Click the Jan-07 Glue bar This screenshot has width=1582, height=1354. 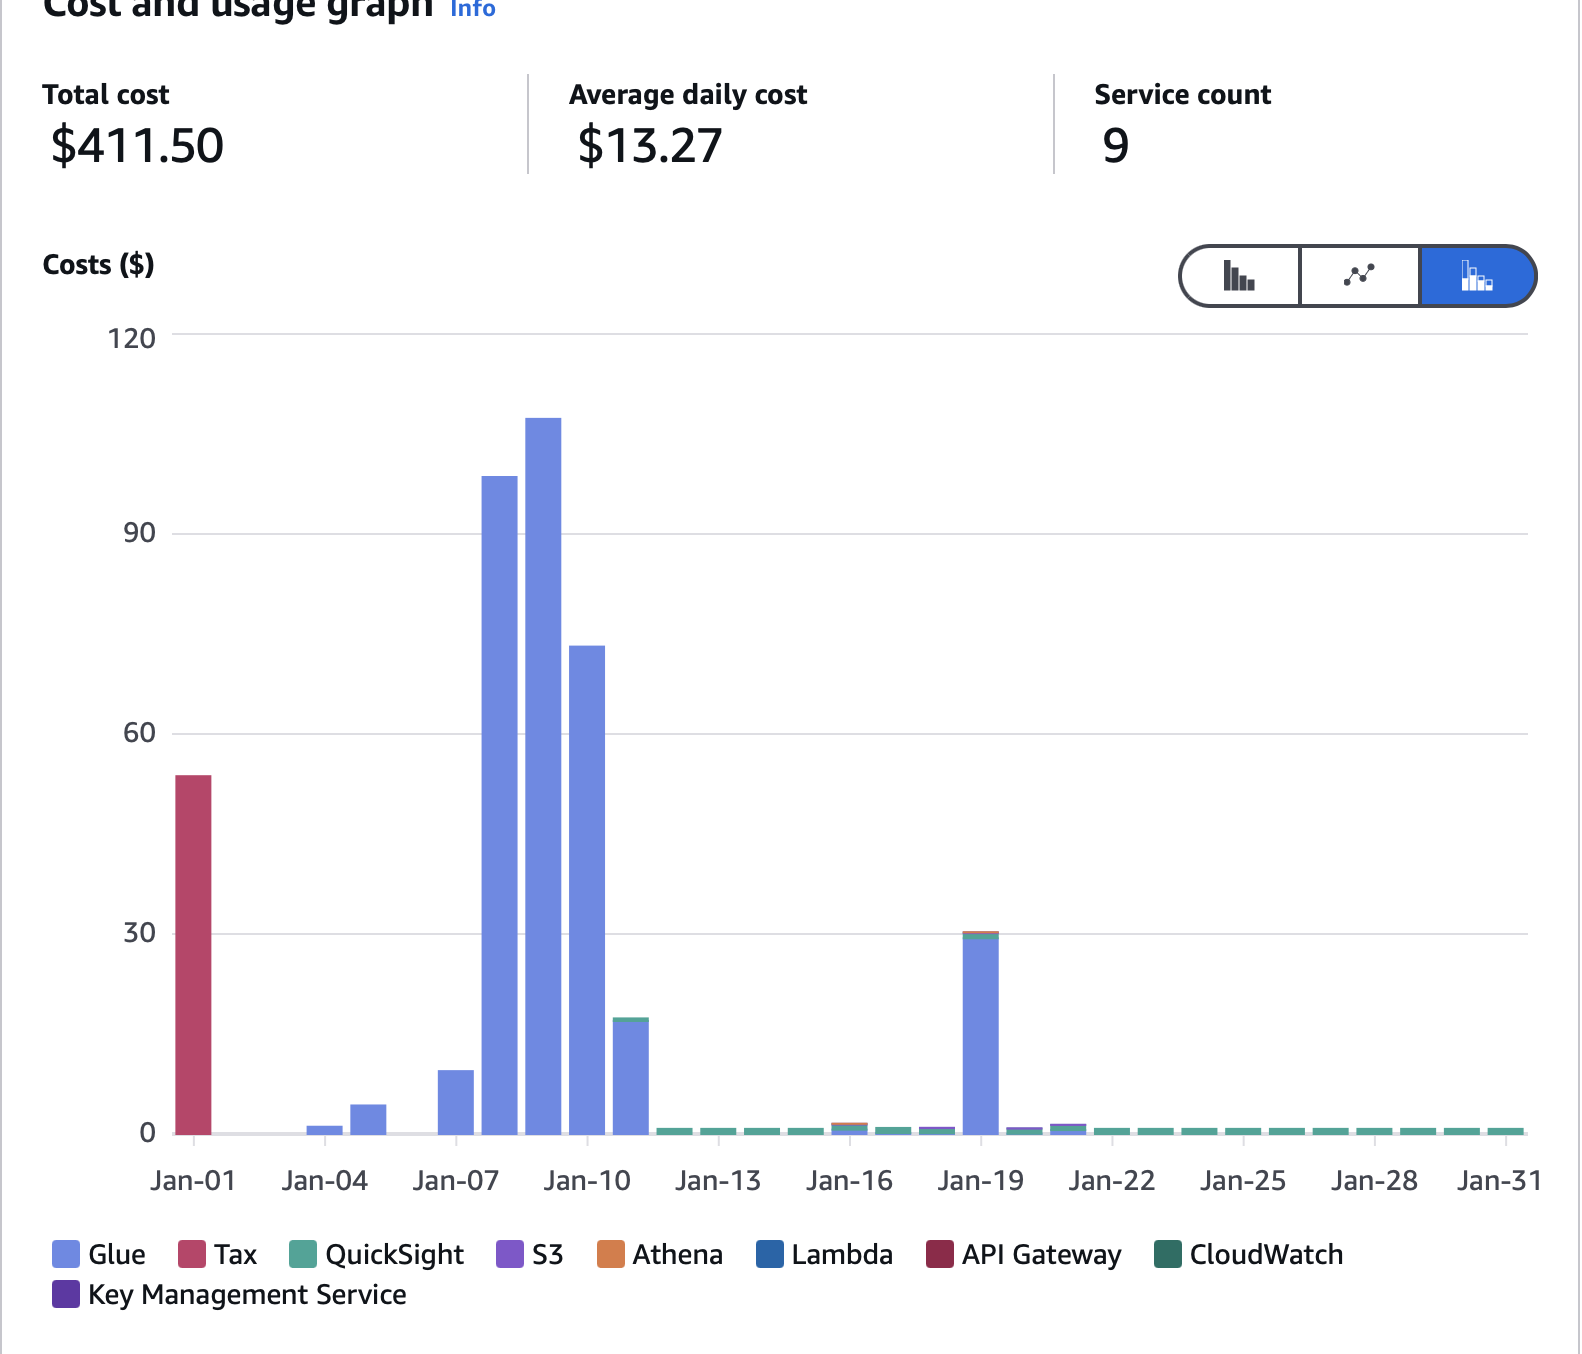coord(456,1102)
